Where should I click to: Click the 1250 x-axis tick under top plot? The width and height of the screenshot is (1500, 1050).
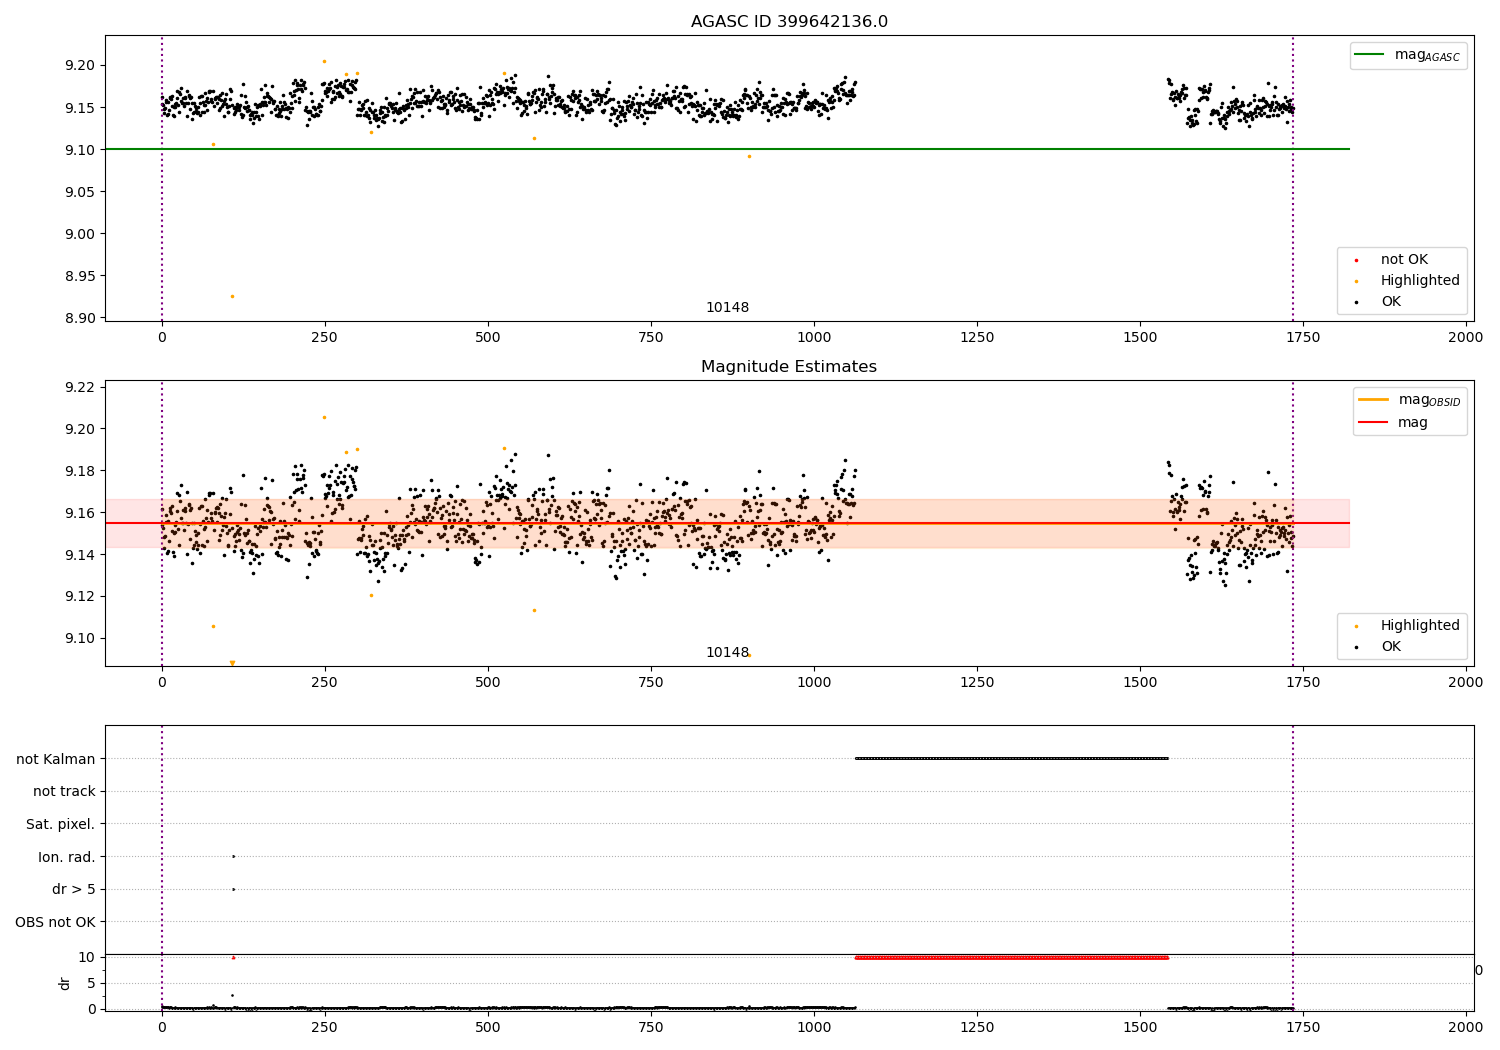click(977, 337)
